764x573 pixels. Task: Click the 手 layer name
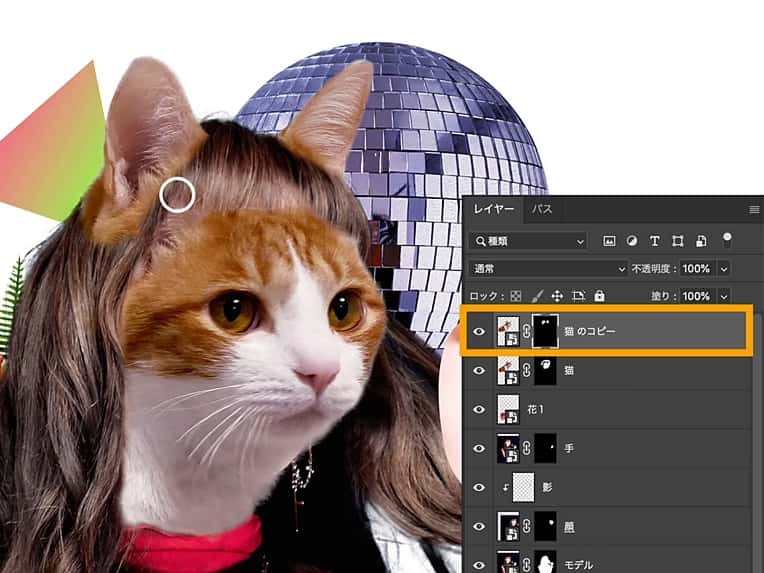(569, 449)
